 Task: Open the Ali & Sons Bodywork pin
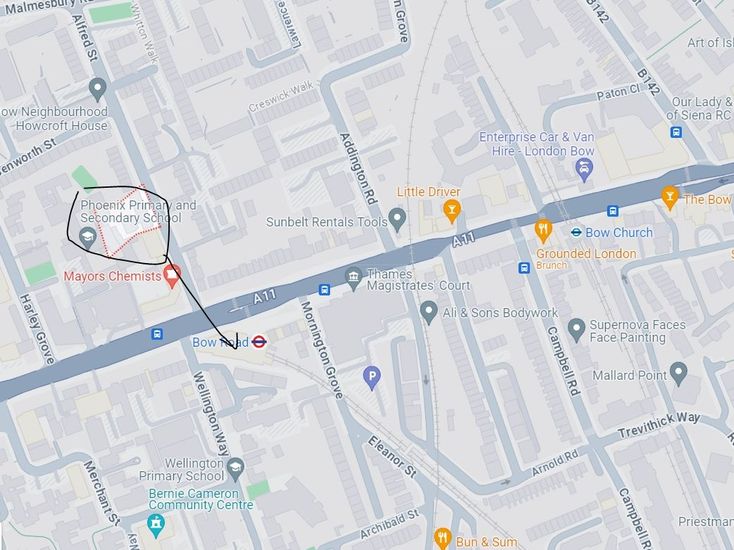pyautogui.click(x=429, y=312)
